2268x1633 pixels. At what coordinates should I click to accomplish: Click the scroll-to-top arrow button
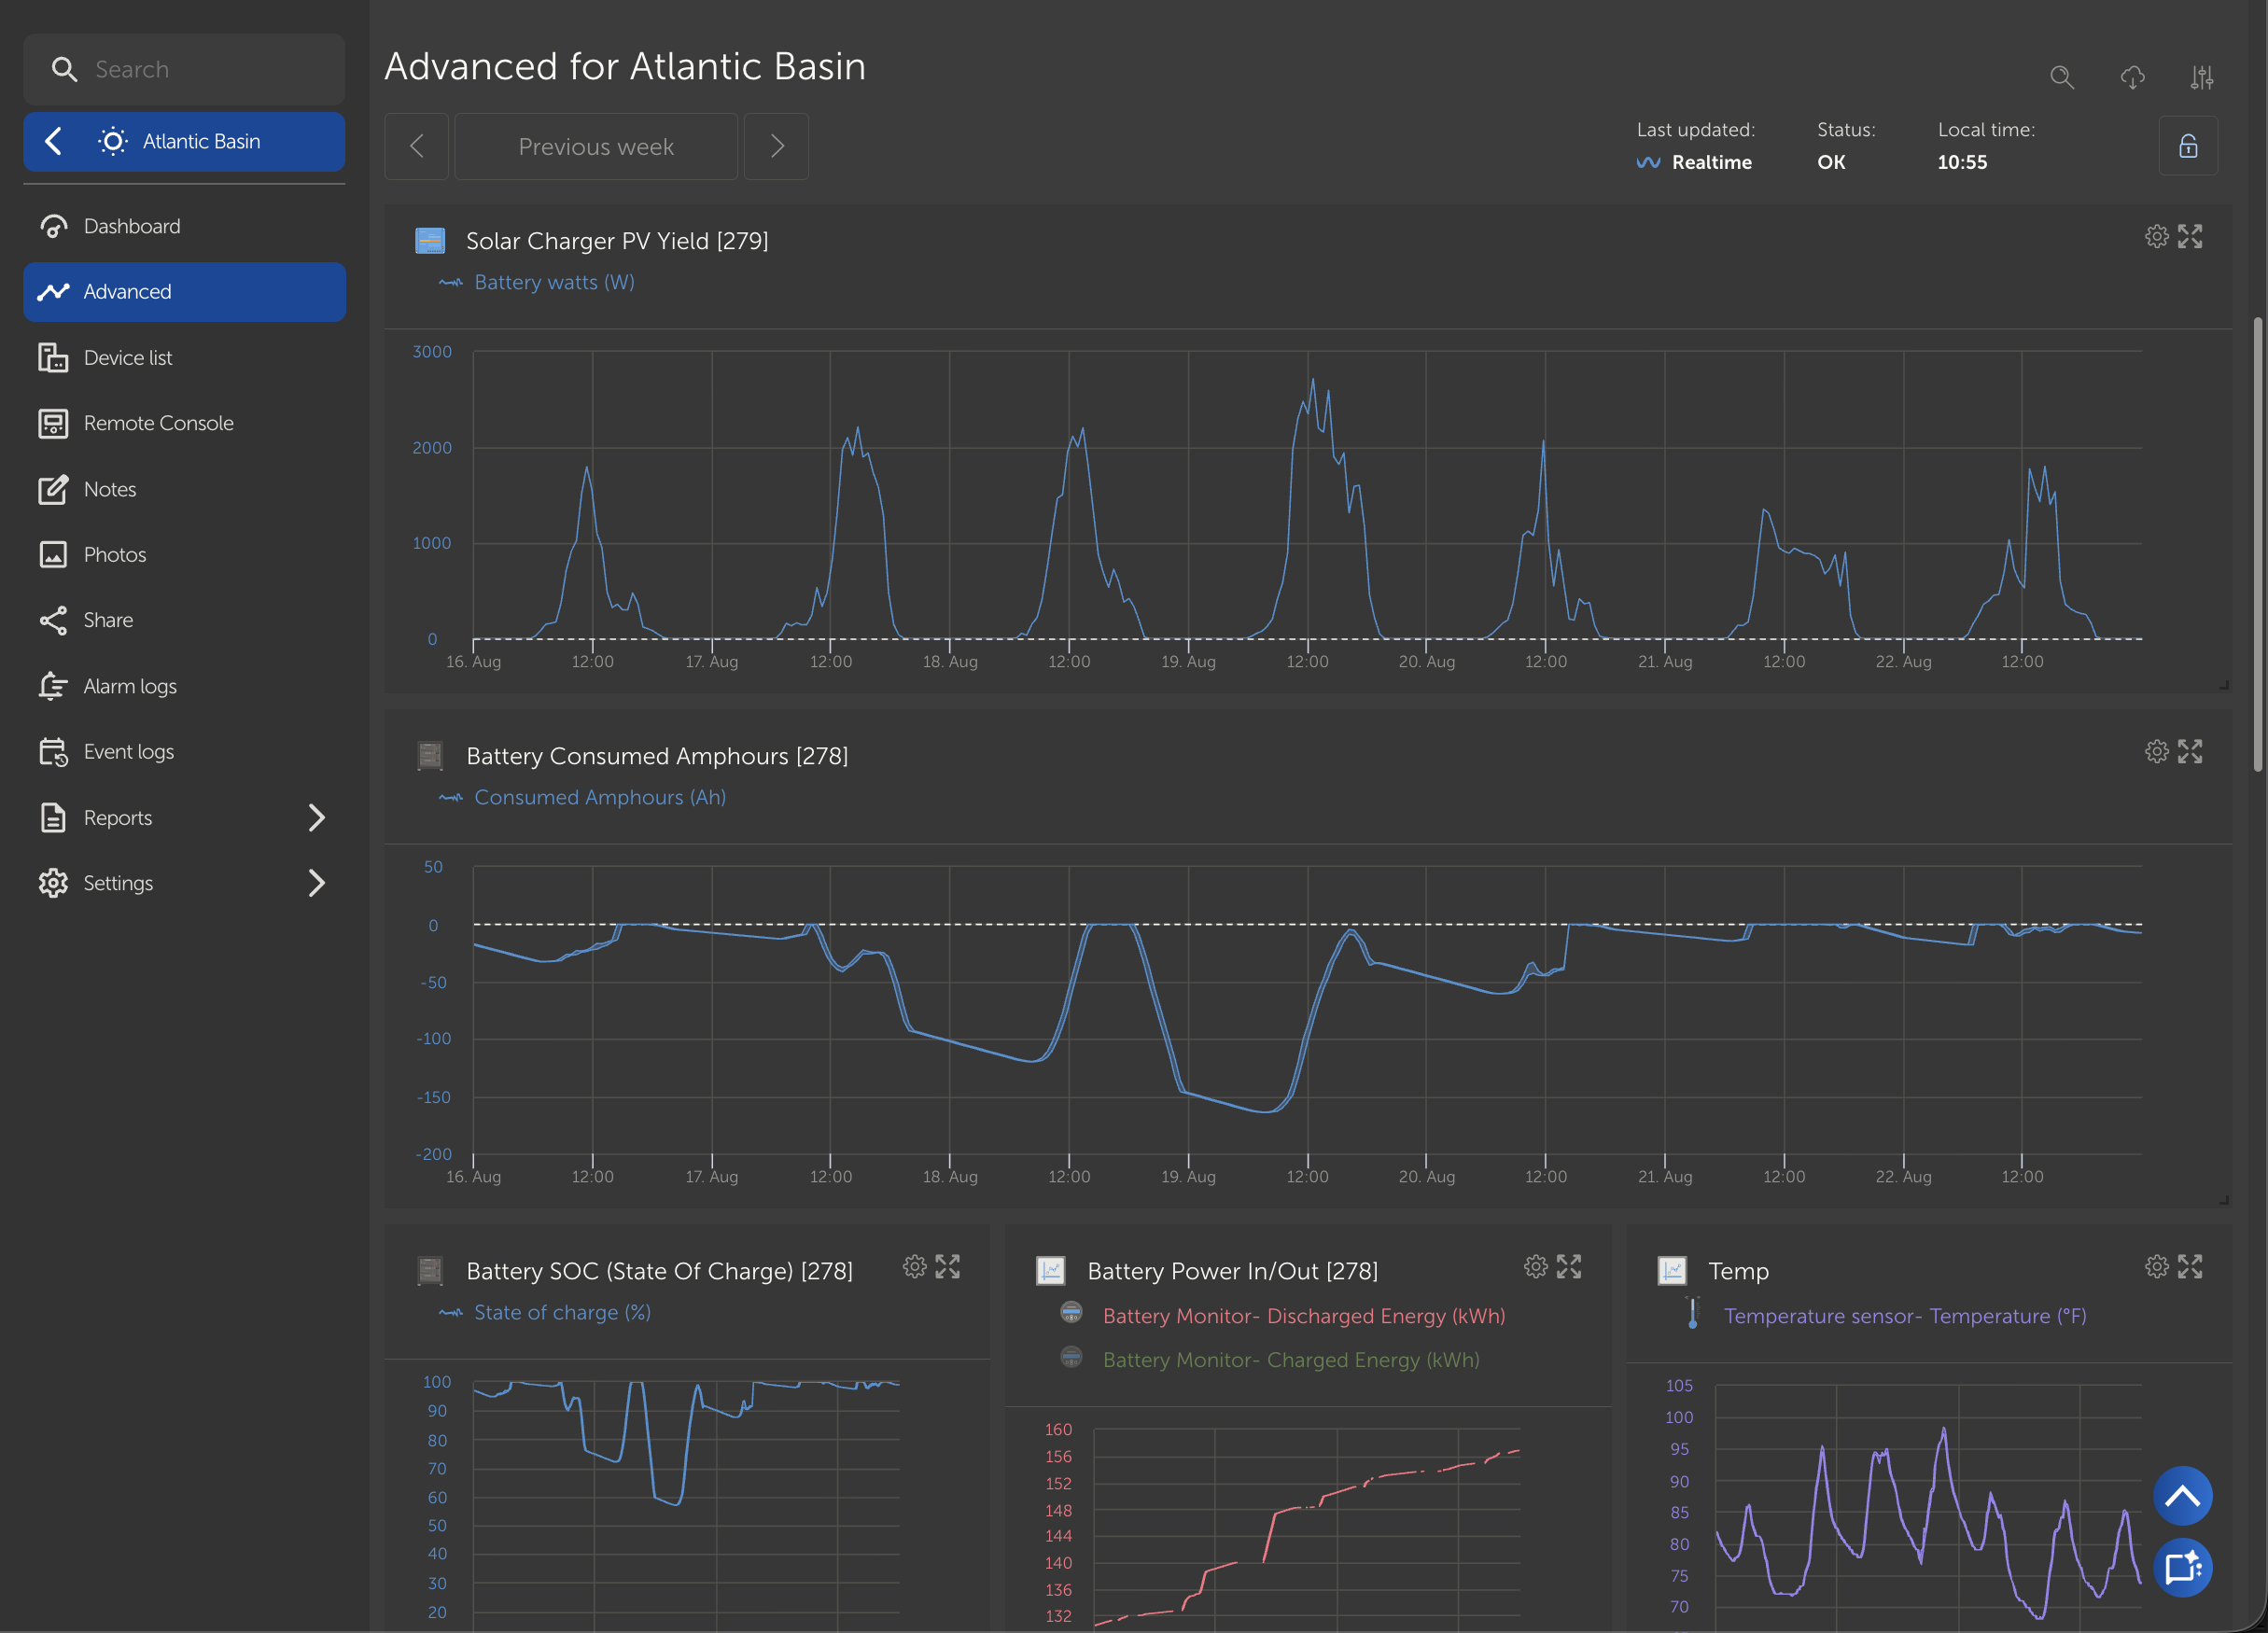pos(2182,1496)
